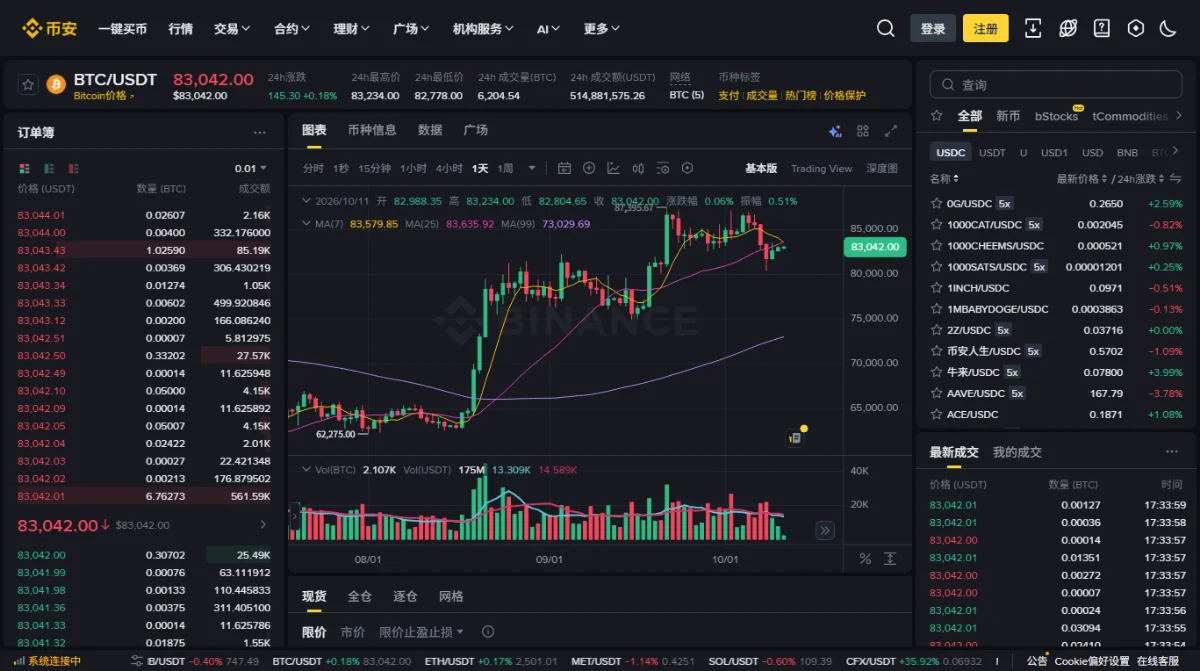Expand chart to fullscreen

point(891,131)
